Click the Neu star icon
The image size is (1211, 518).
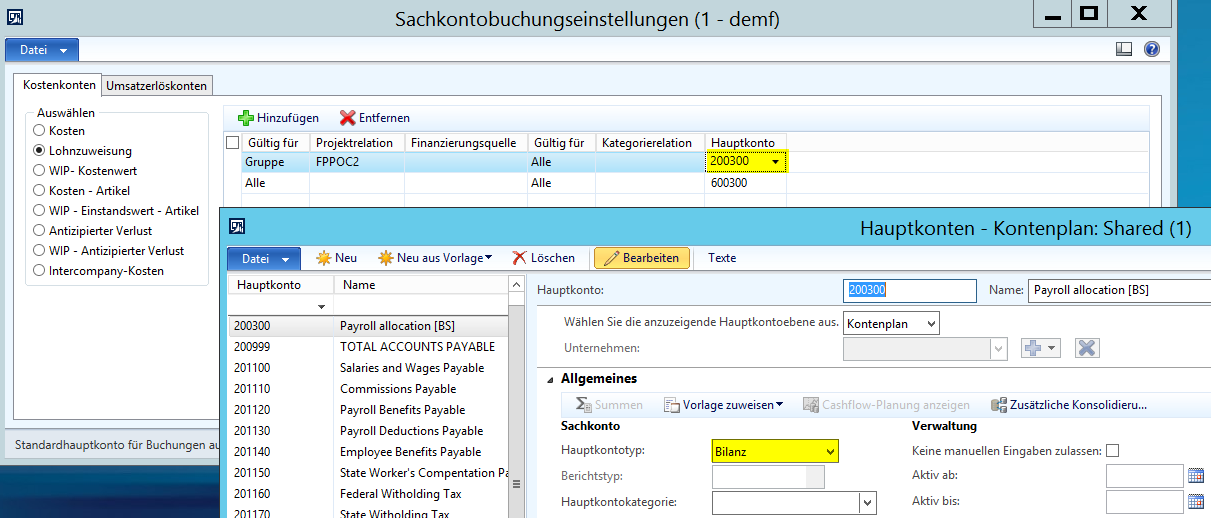coord(323,258)
